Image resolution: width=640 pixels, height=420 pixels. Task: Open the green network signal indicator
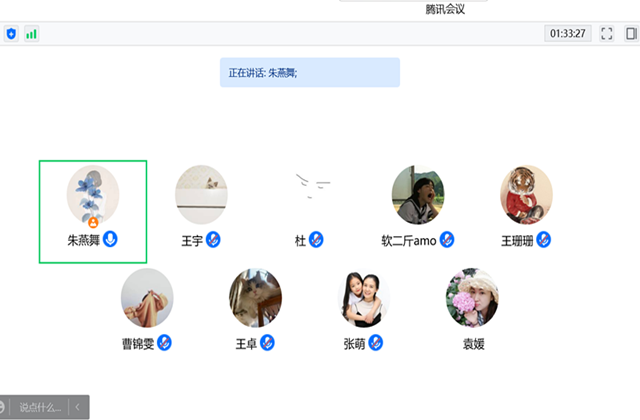(x=31, y=33)
